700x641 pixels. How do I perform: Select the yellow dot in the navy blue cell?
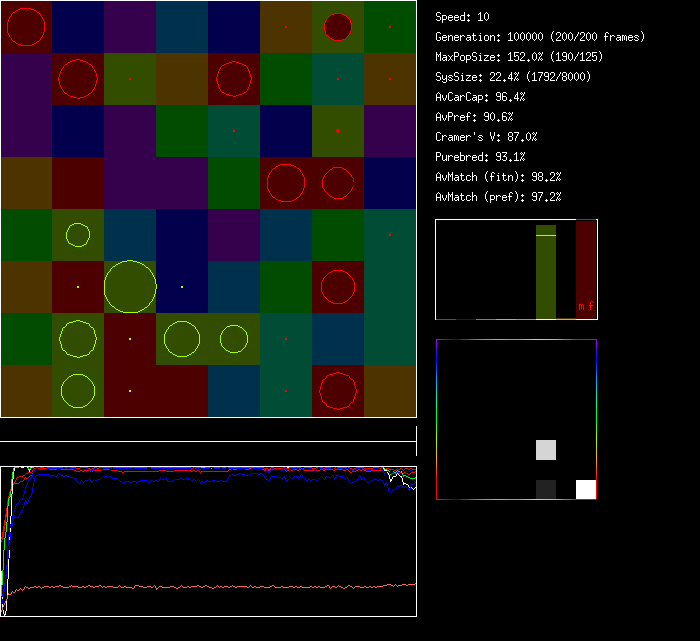(x=182, y=287)
